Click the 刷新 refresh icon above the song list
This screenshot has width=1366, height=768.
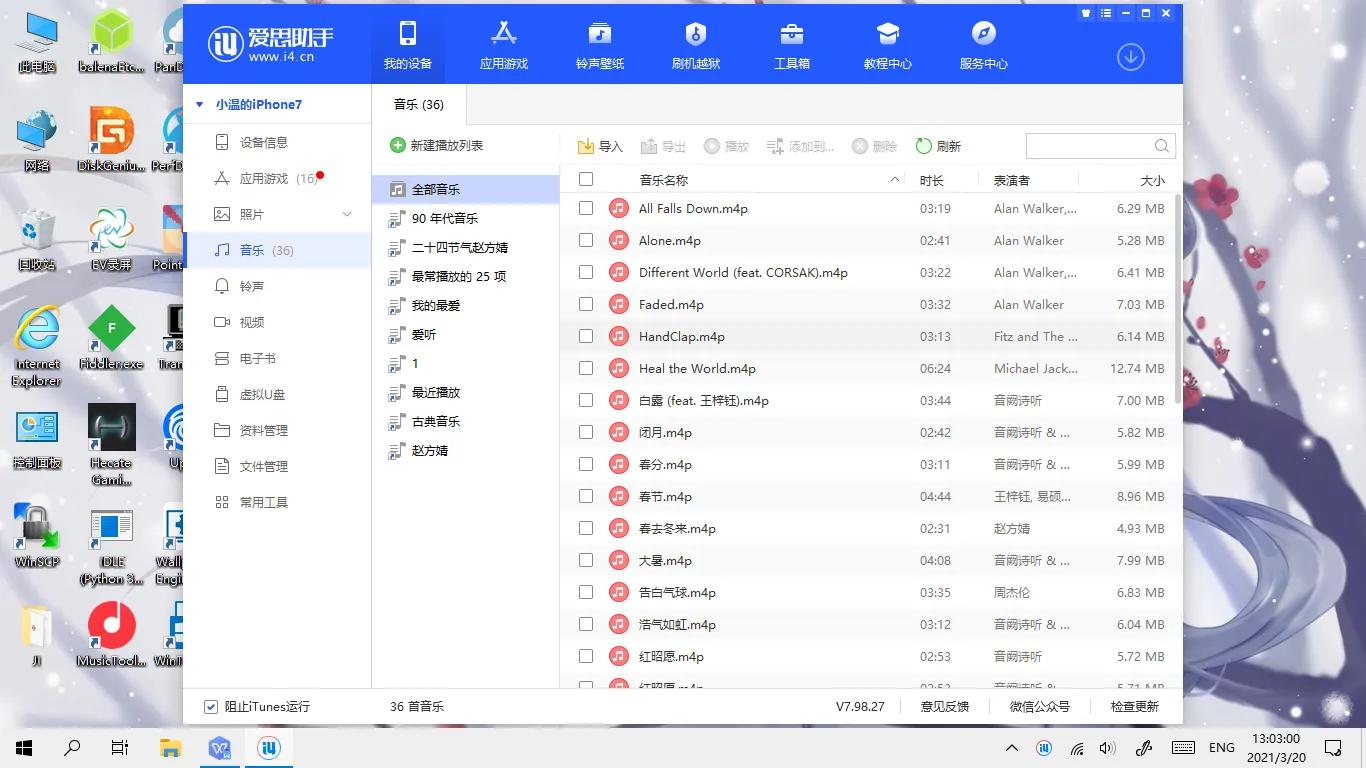click(938, 146)
